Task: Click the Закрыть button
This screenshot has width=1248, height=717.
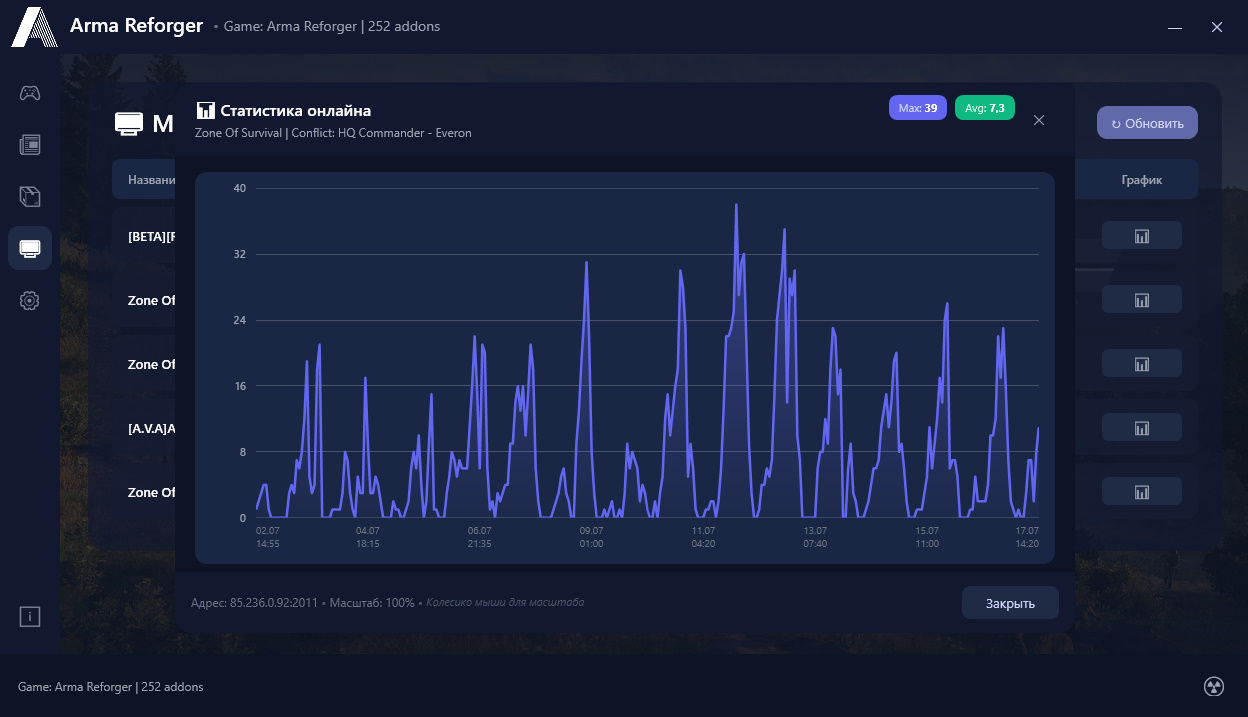Action: [1010, 603]
